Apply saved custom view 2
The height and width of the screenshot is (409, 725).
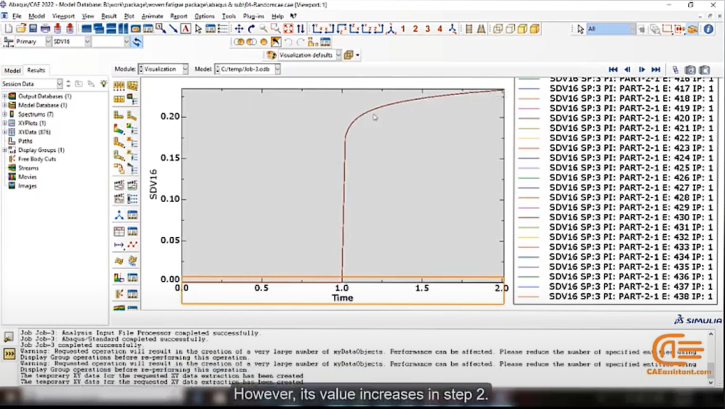415,29
